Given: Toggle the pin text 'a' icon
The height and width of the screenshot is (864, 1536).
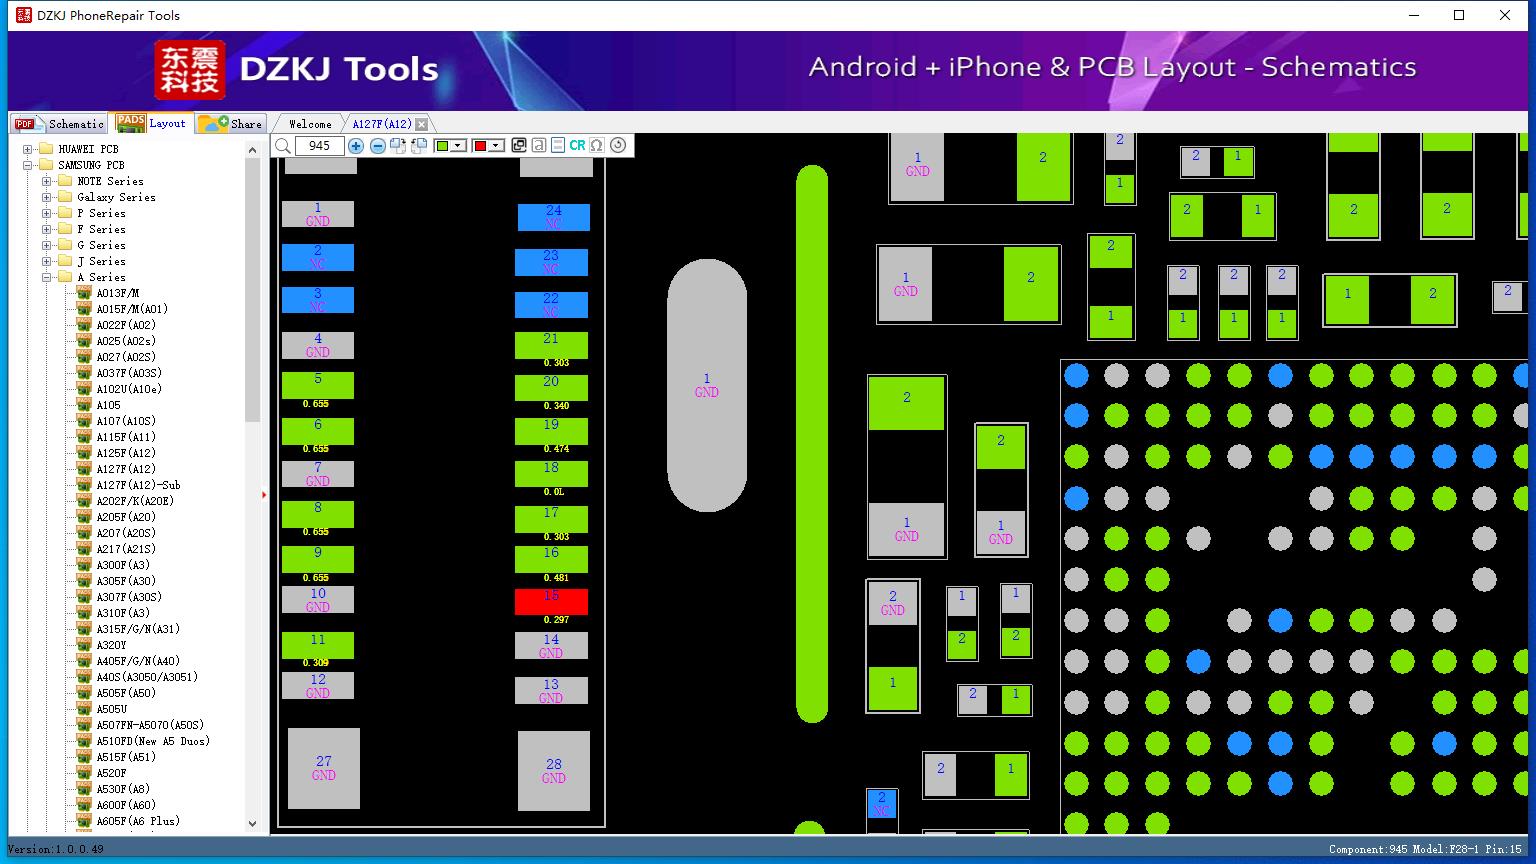Looking at the screenshot, I should pyautogui.click(x=538, y=145).
